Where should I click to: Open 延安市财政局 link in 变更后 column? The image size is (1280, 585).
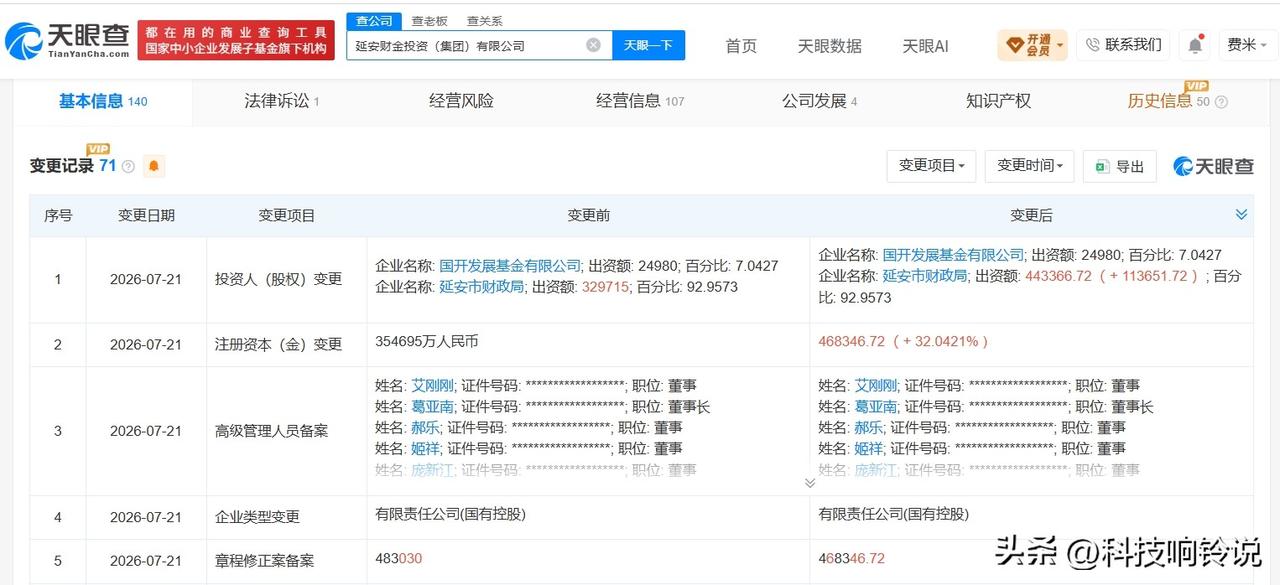click(926, 276)
